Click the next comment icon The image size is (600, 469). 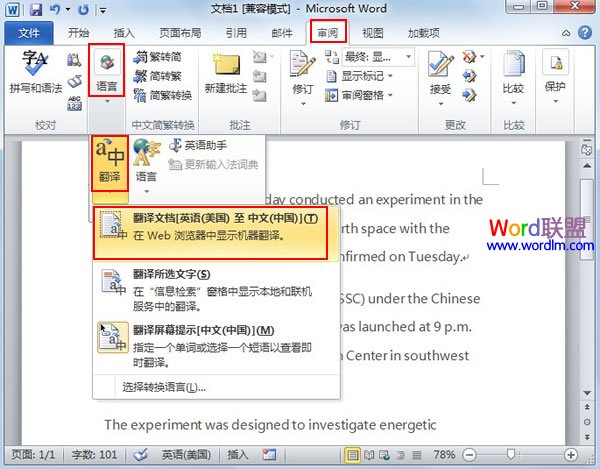pos(259,95)
